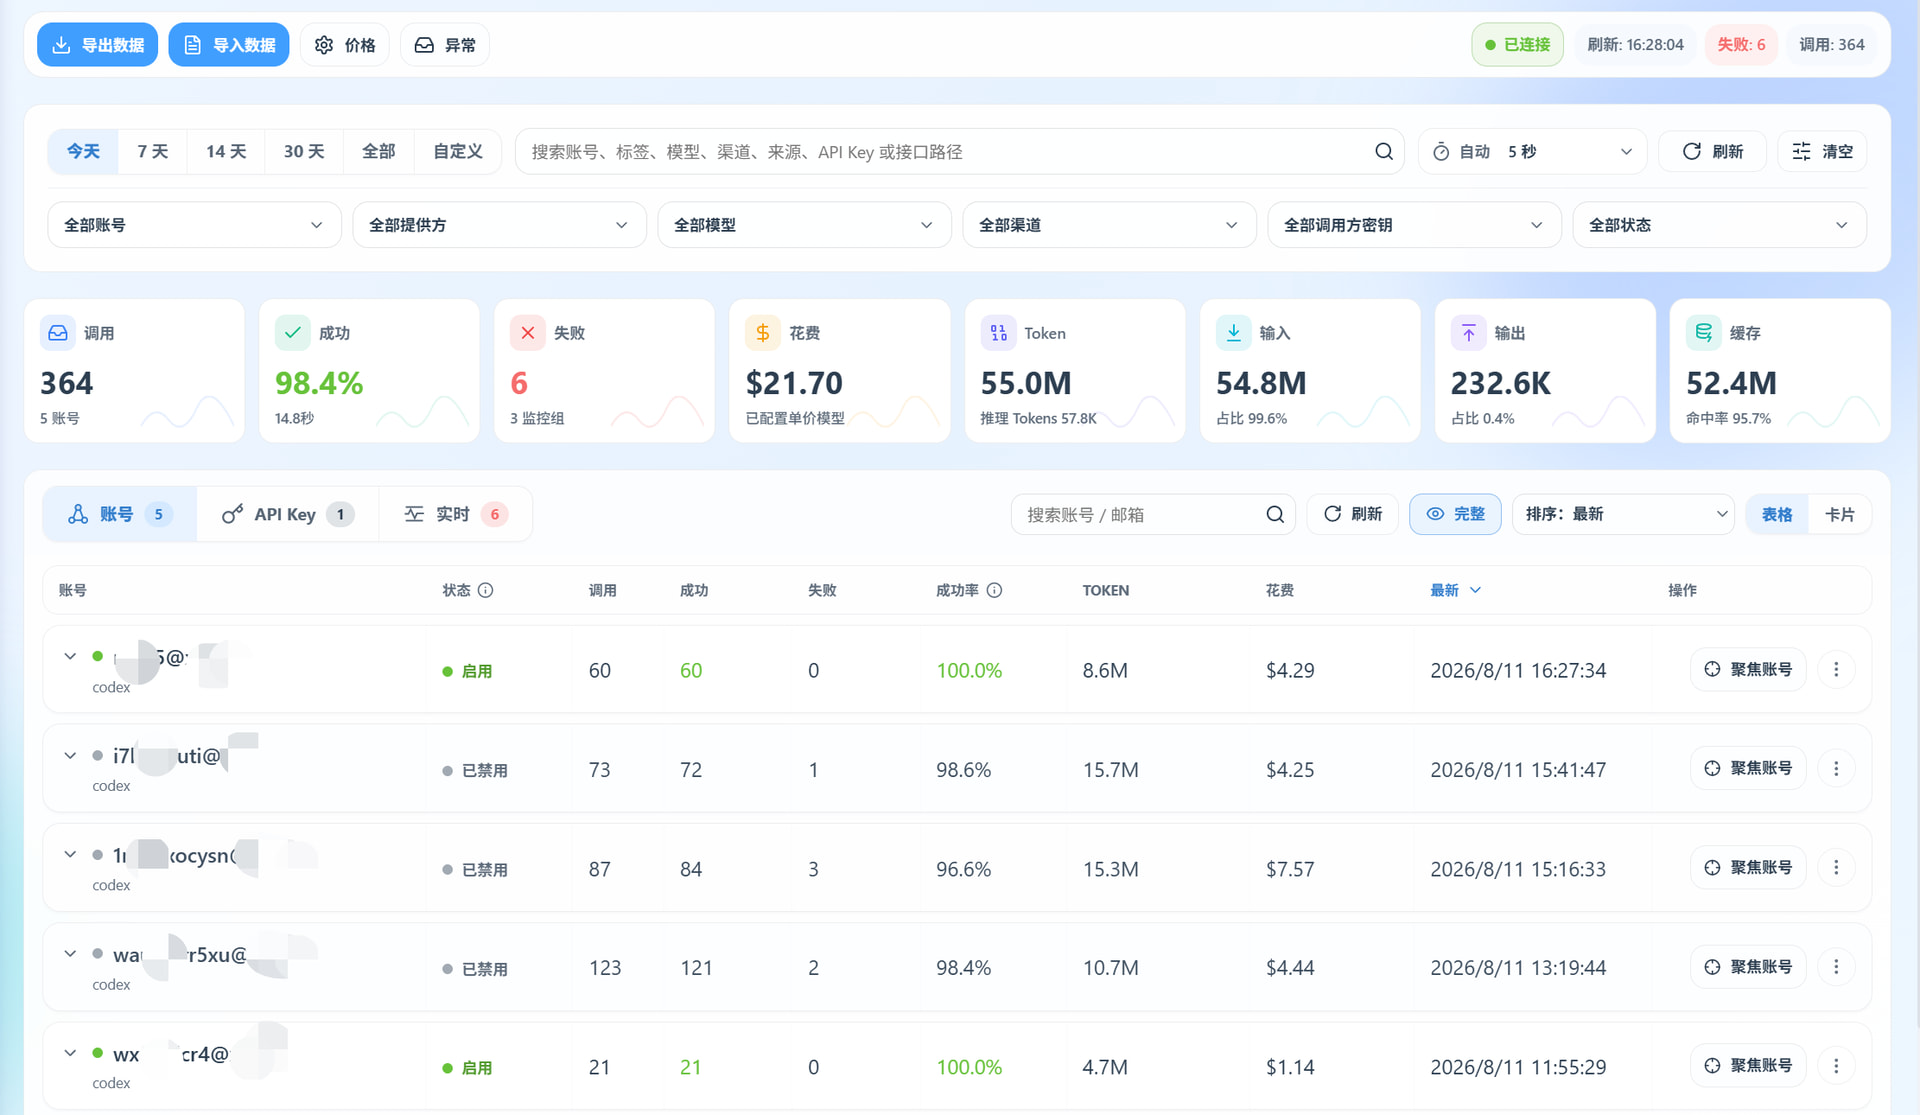Click the 调用 calls stat card icon
This screenshot has width=1920, height=1115.
[58, 333]
